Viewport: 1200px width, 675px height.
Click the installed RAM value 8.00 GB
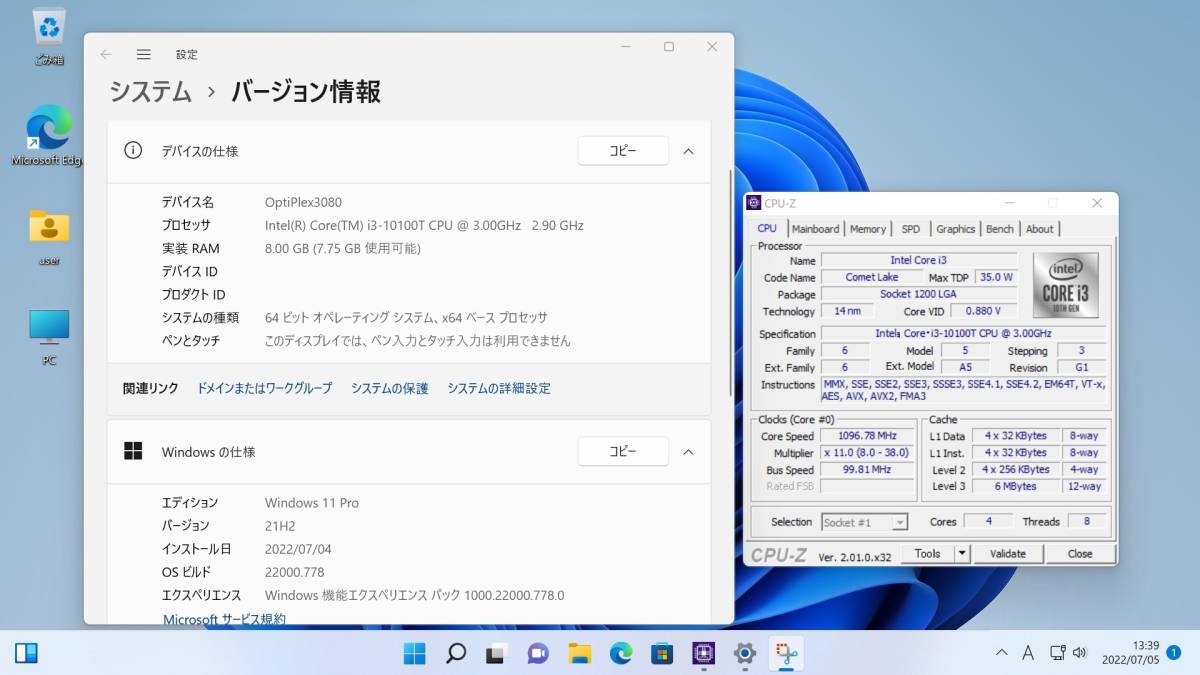[x=342, y=248]
